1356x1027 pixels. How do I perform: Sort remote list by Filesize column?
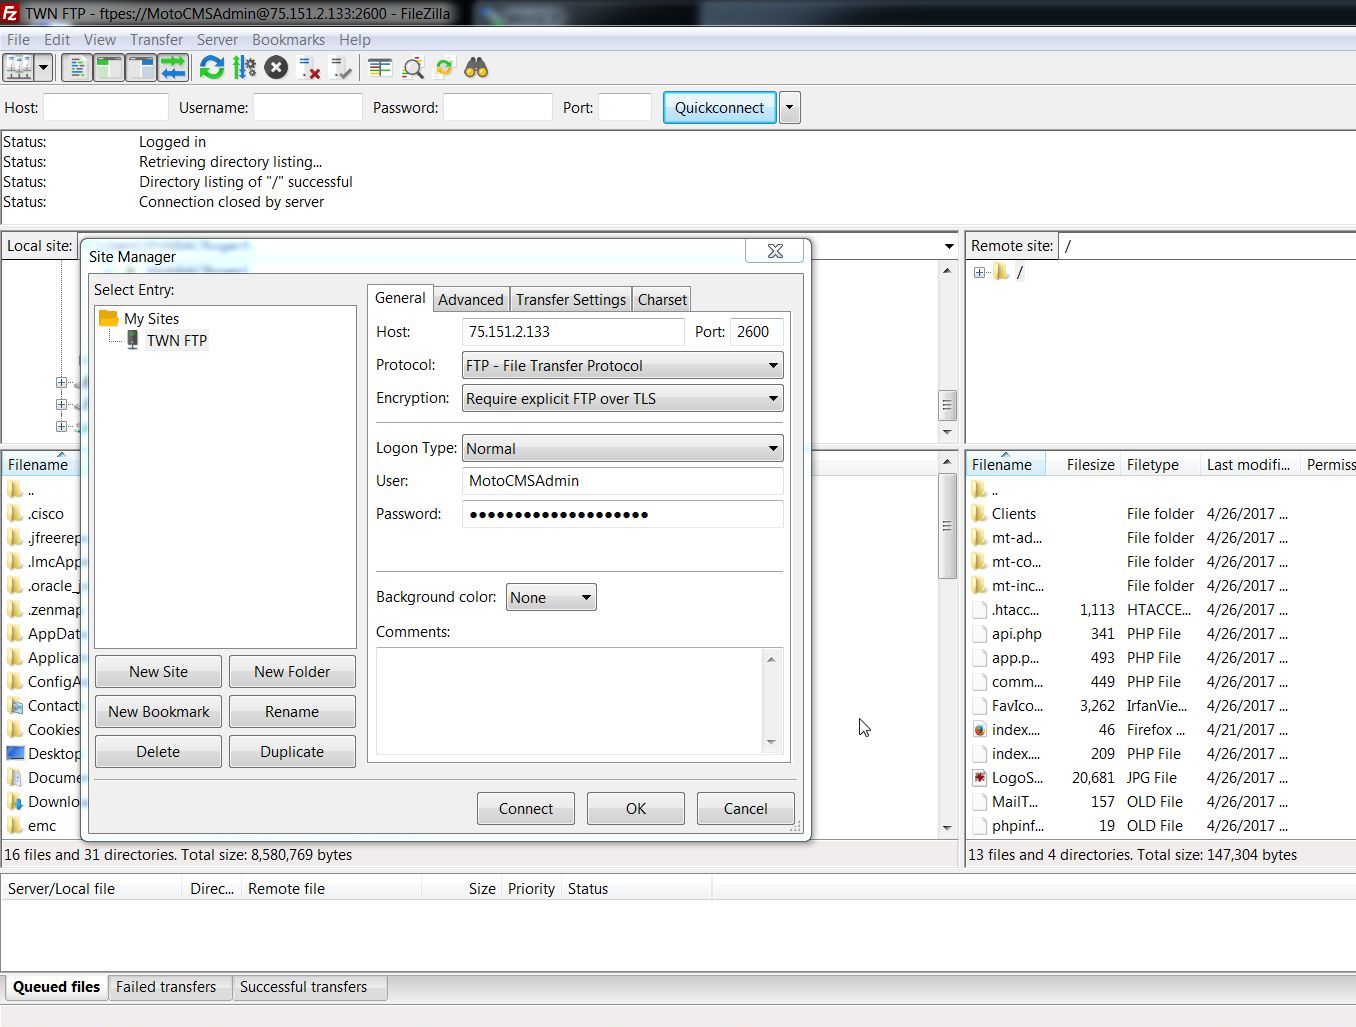point(1082,465)
